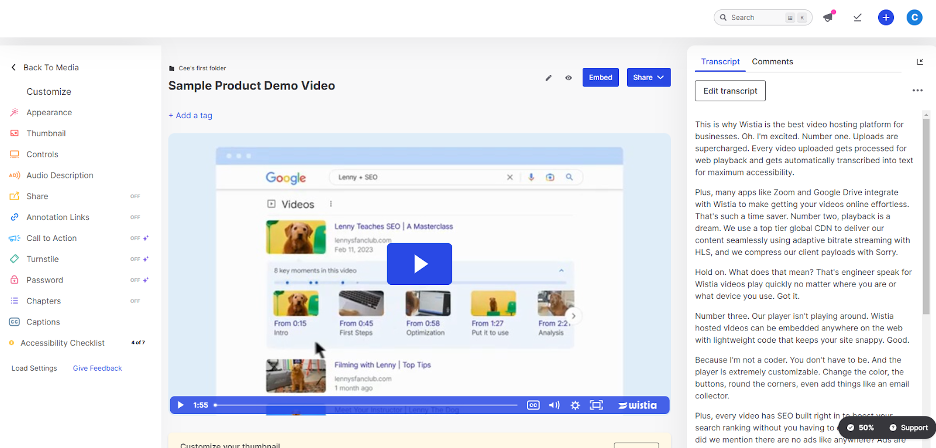936x448 pixels.
Task: Click Give Feedback link
Action: pyautogui.click(x=97, y=369)
